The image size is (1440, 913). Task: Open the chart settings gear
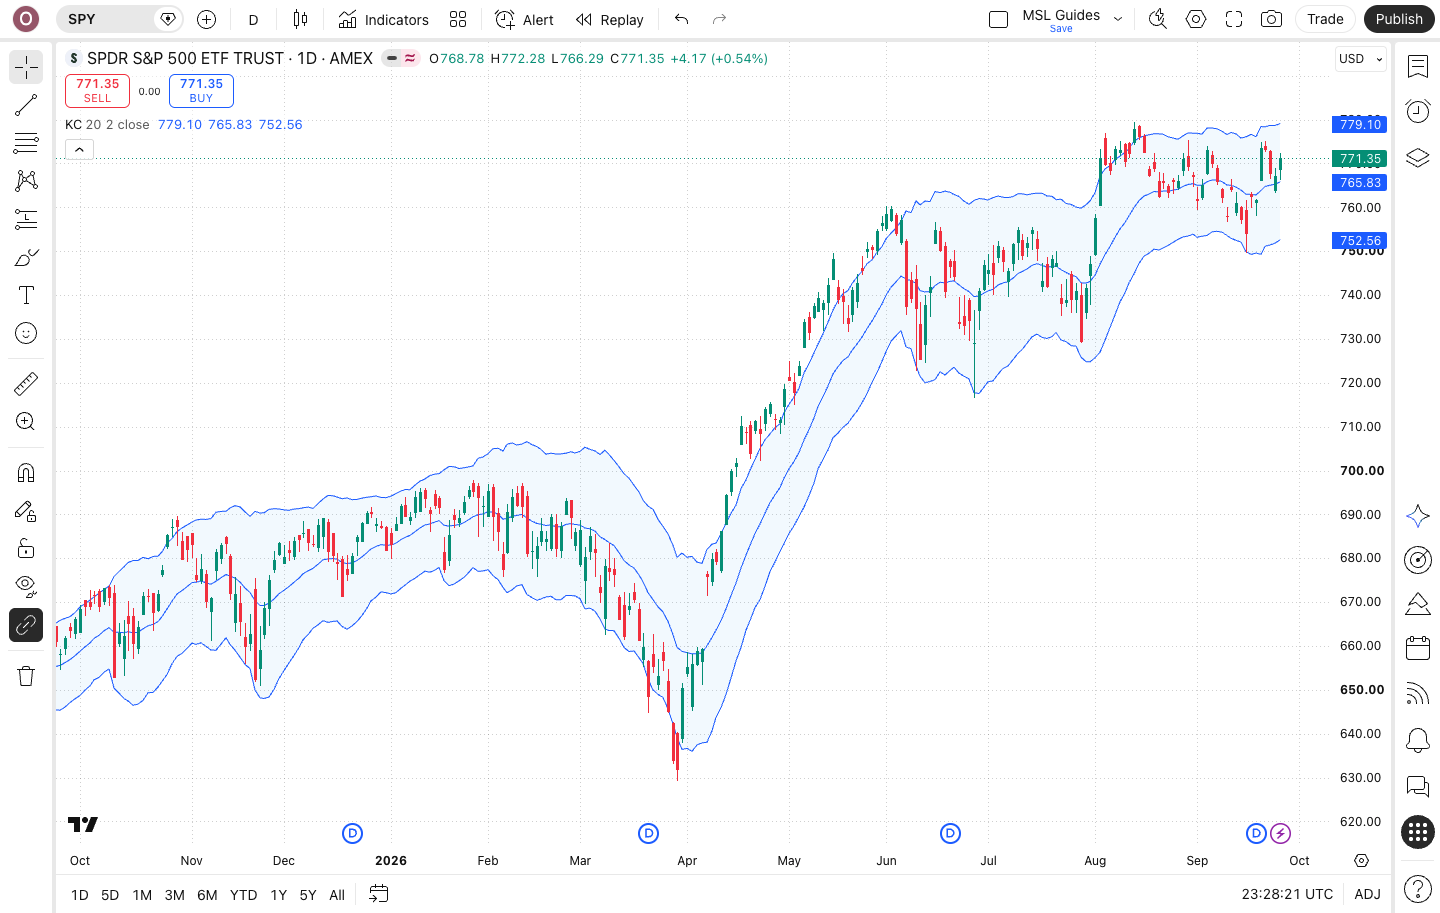(x=1196, y=19)
